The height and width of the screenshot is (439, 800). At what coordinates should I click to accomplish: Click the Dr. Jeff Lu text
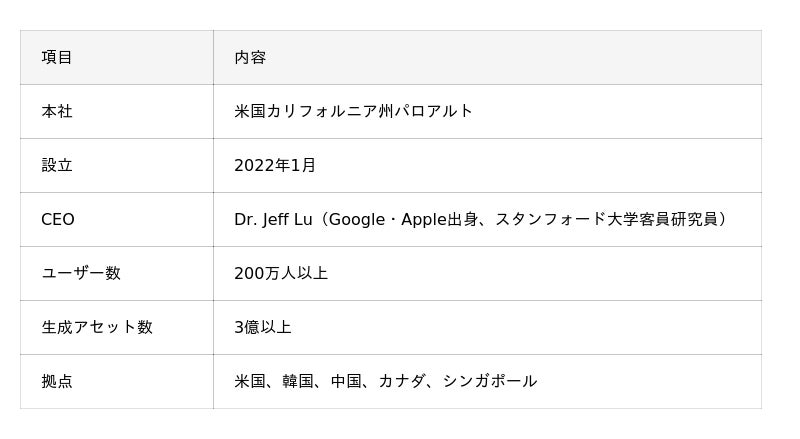[x=272, y=220]
